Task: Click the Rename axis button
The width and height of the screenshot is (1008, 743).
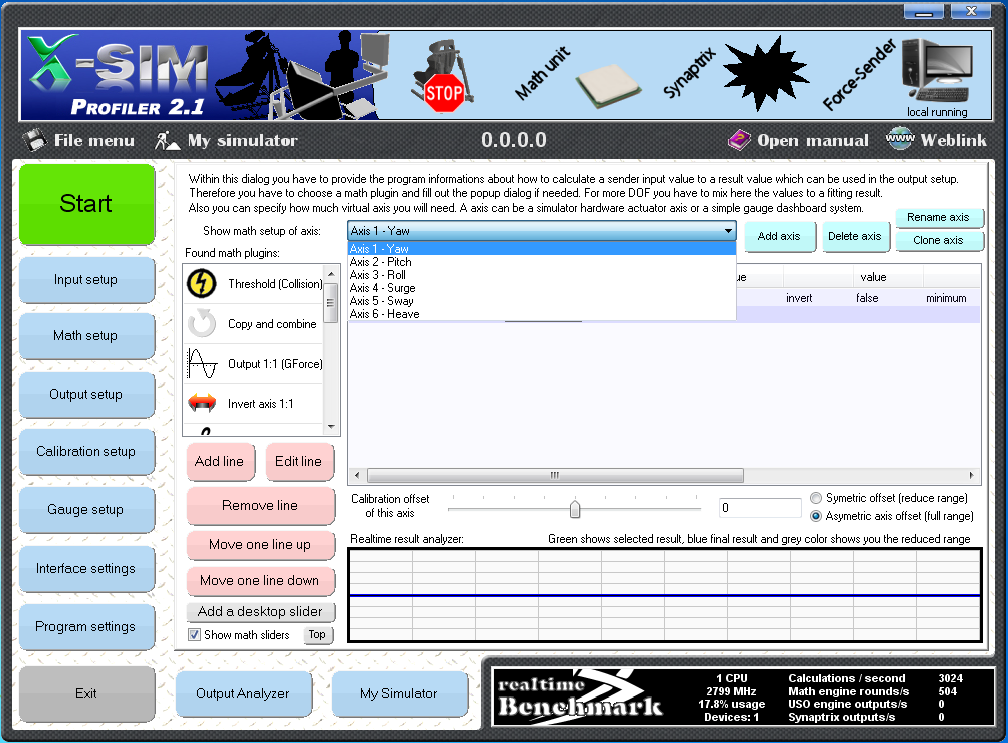Action: 939,217
